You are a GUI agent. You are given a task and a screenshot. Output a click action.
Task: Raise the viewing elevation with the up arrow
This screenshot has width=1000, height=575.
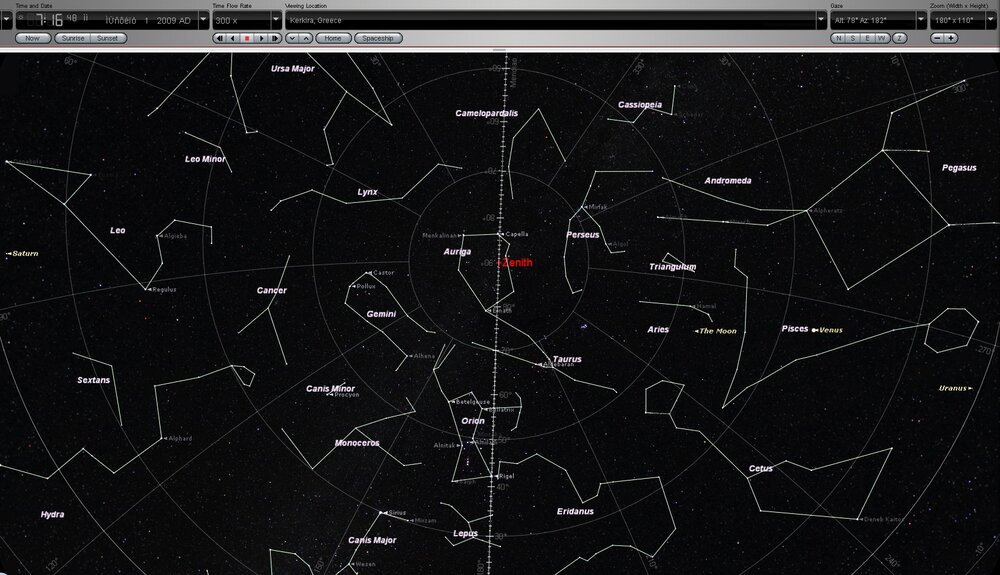[306, 38]
